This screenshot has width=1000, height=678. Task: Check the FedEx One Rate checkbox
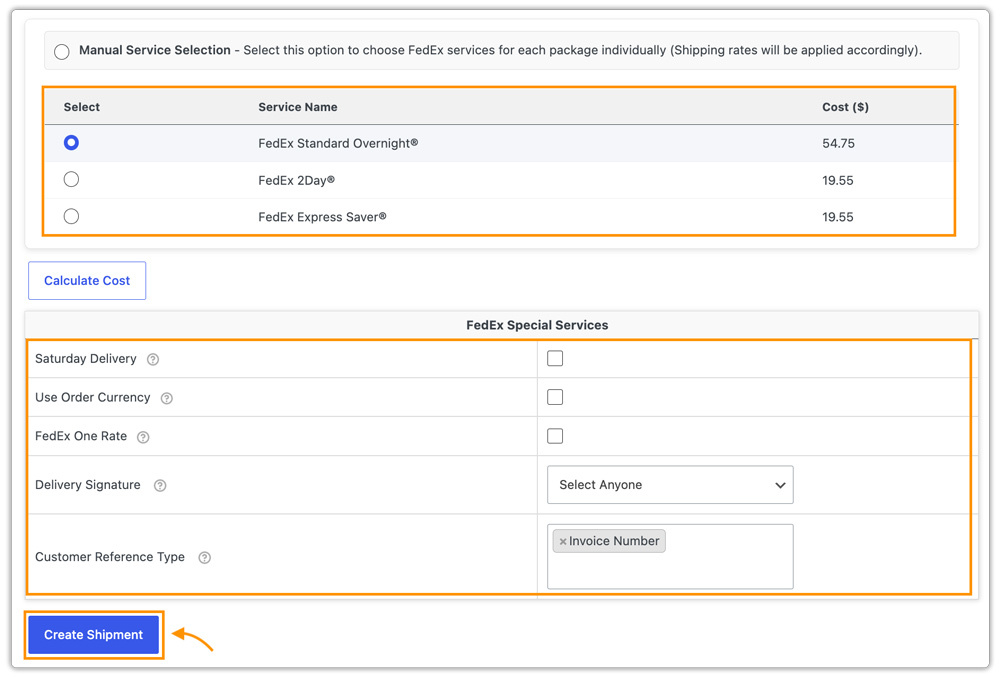coord(555,436)
